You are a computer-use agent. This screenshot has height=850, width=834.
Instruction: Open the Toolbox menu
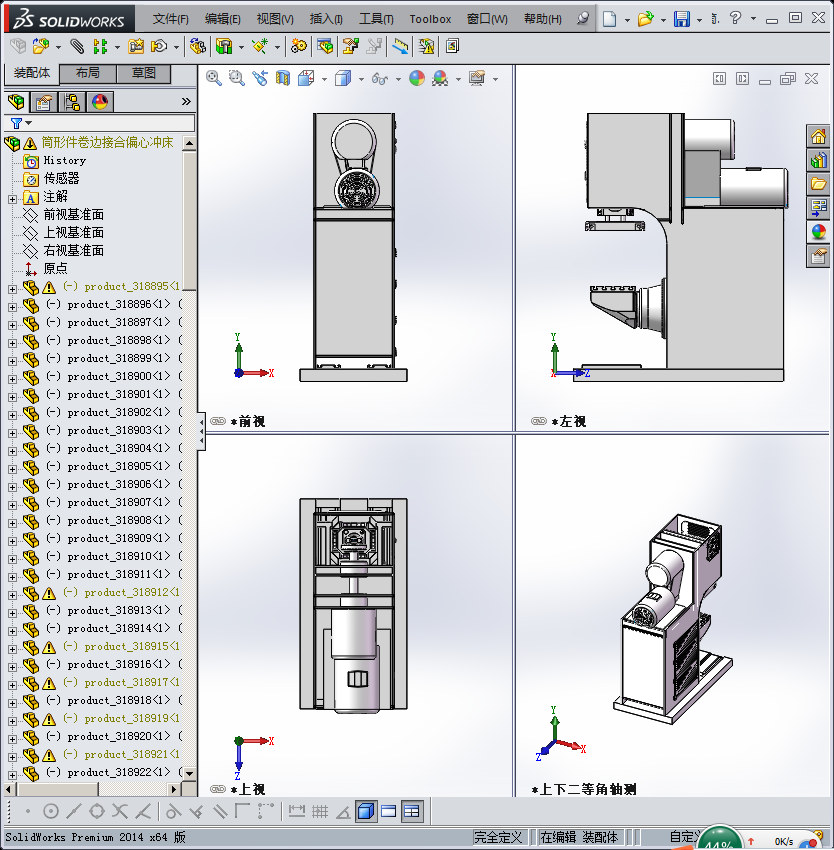tap(430, 19)
